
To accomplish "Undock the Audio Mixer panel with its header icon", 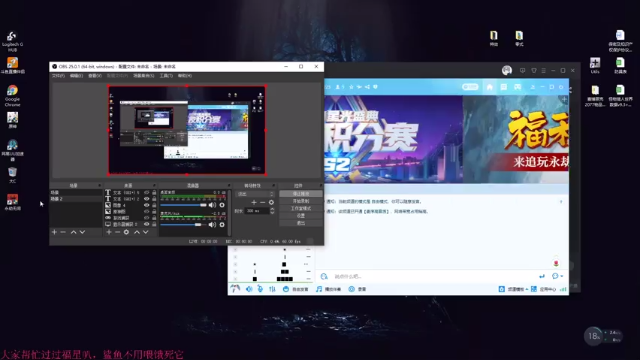I will click(x=229, y=185).
